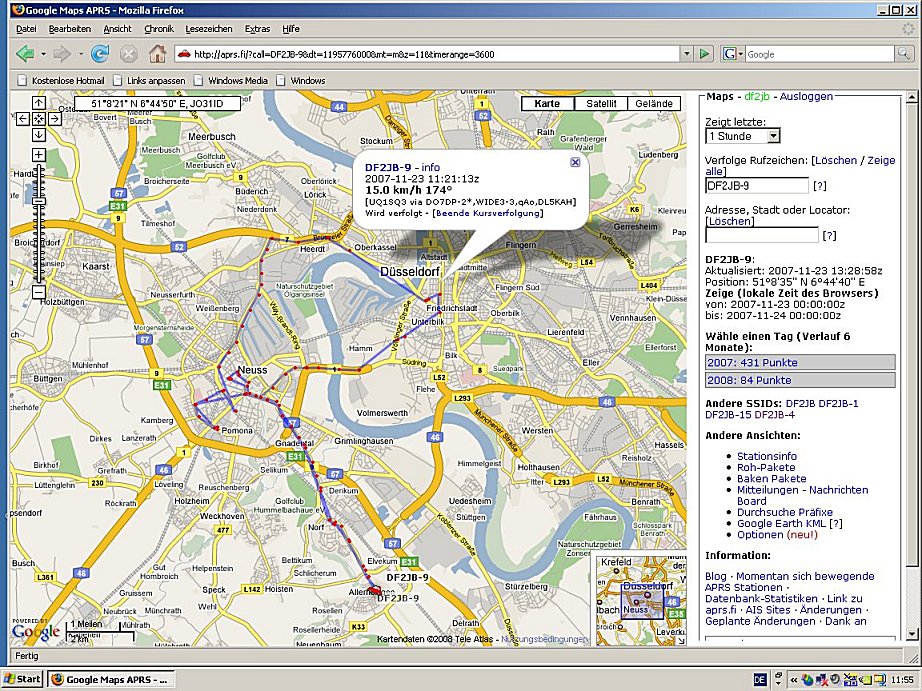This screenshot has width=922, height=691.
Task: Open the Stationsinfo view link
Action: [x=767, y=456]
